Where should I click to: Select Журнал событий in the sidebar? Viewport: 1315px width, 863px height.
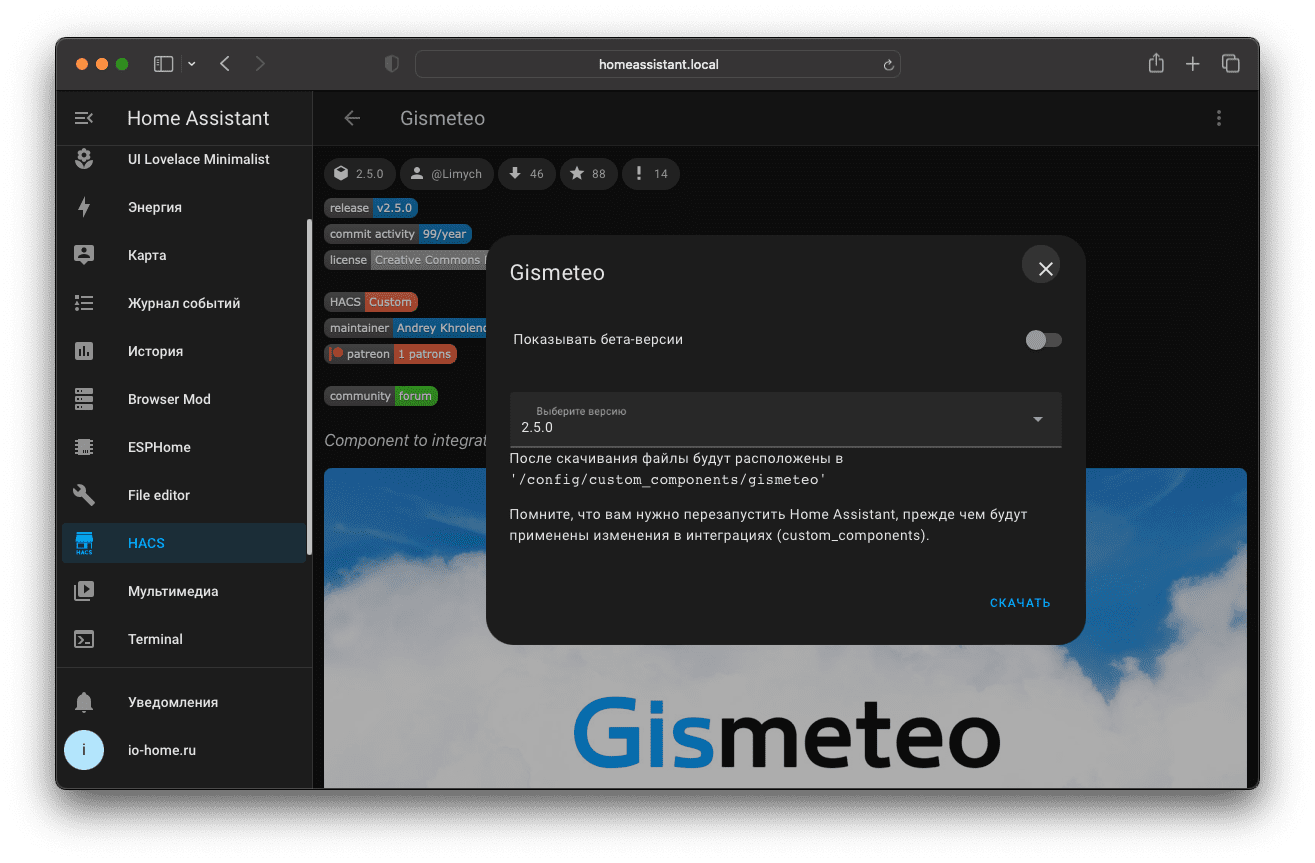pyautogui.click(x=184, y=303)
